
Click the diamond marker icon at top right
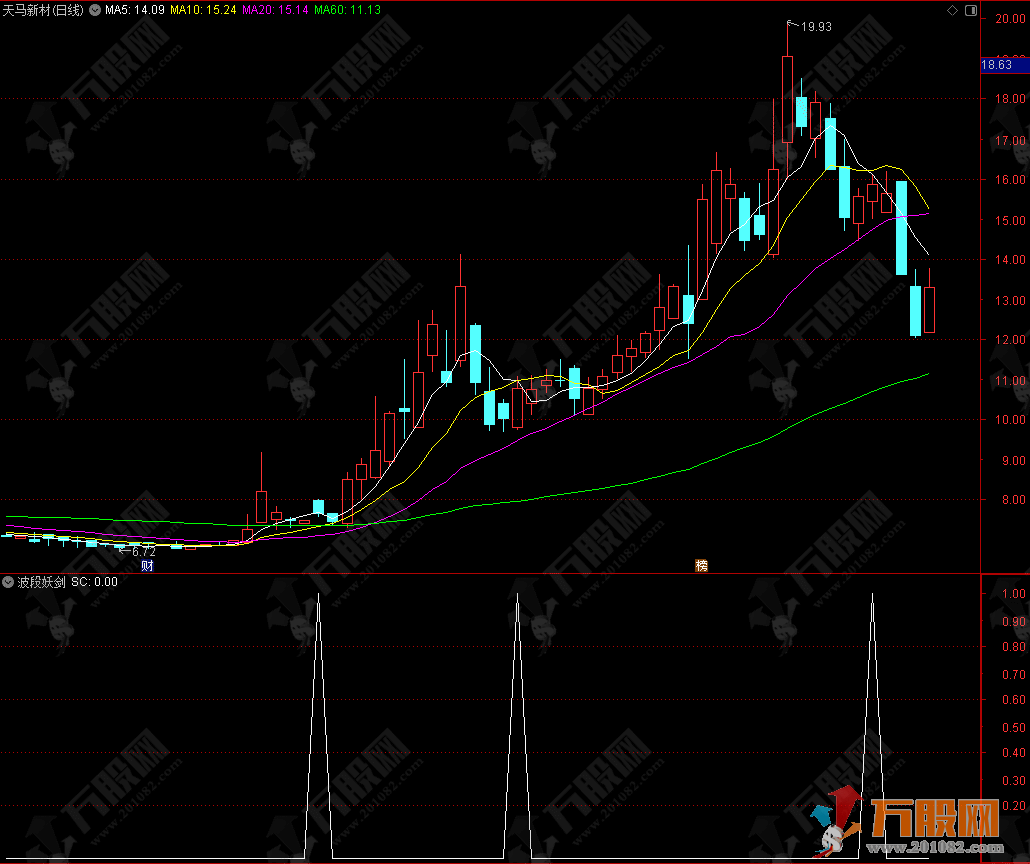(952, 11)
